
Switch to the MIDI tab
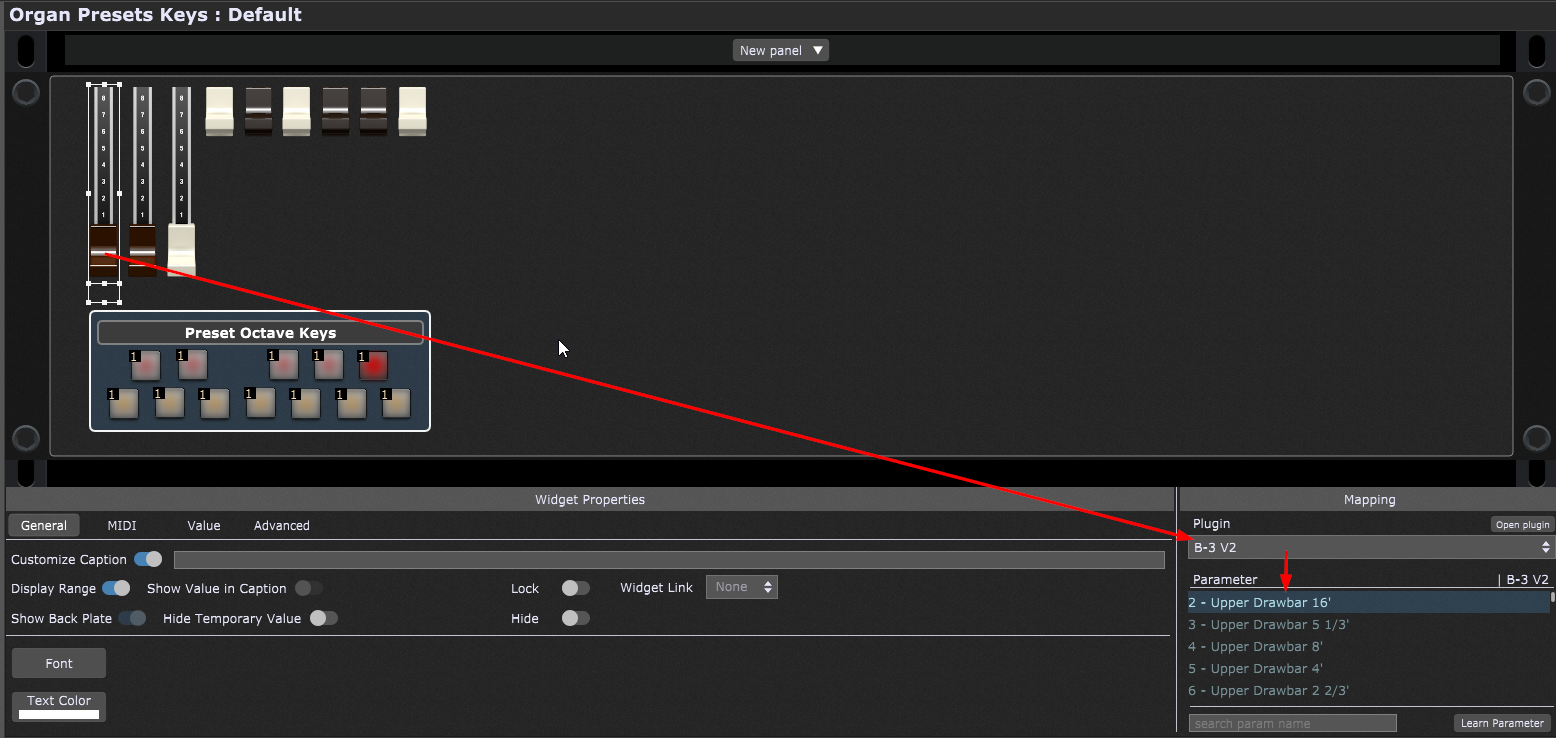(x=122, y=525)
